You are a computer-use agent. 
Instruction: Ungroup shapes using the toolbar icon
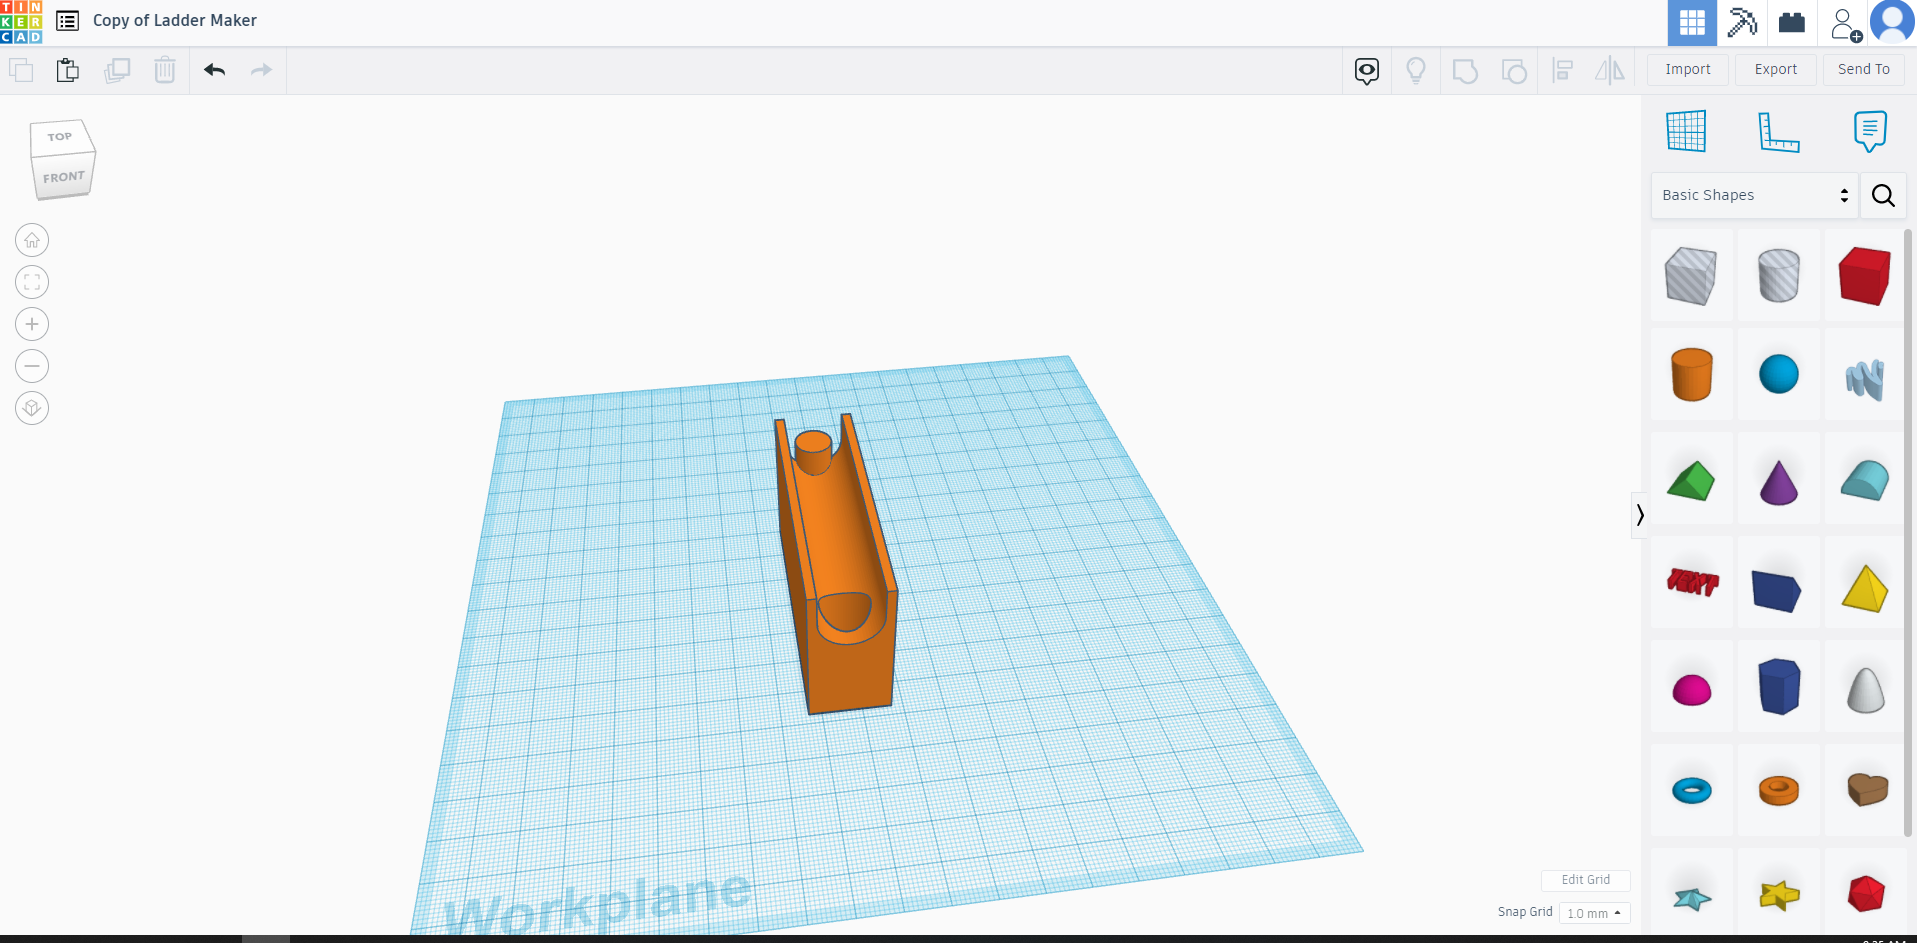(x=1514, y=70)
